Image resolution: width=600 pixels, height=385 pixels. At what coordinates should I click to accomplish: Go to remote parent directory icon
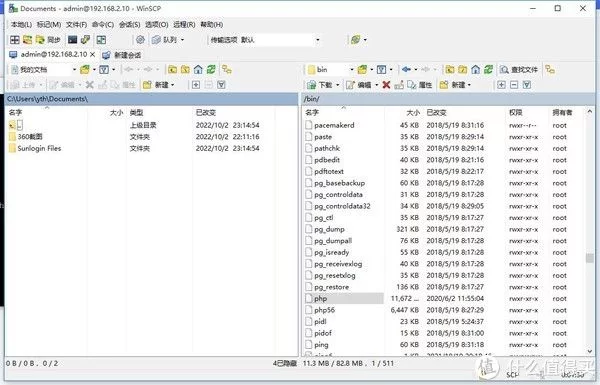[450, 70]
